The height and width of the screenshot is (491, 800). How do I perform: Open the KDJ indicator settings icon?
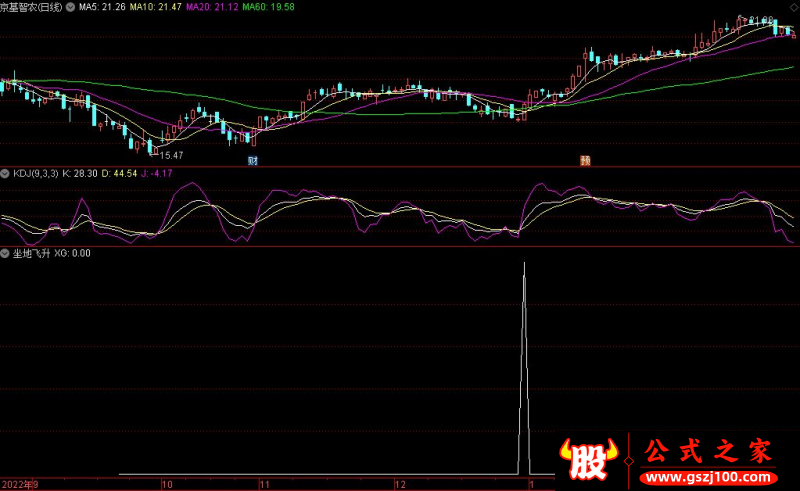pos(6,173)
